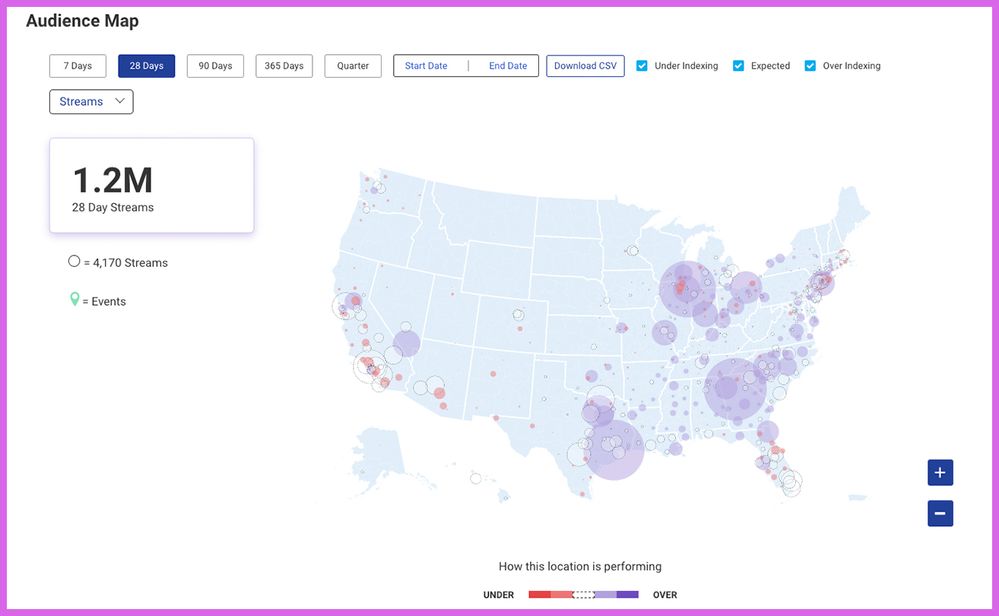Click the purple bubble near Las Vegas
Image resolution: width=999 pixels, height=616 pixels.
tap(406, 344)
